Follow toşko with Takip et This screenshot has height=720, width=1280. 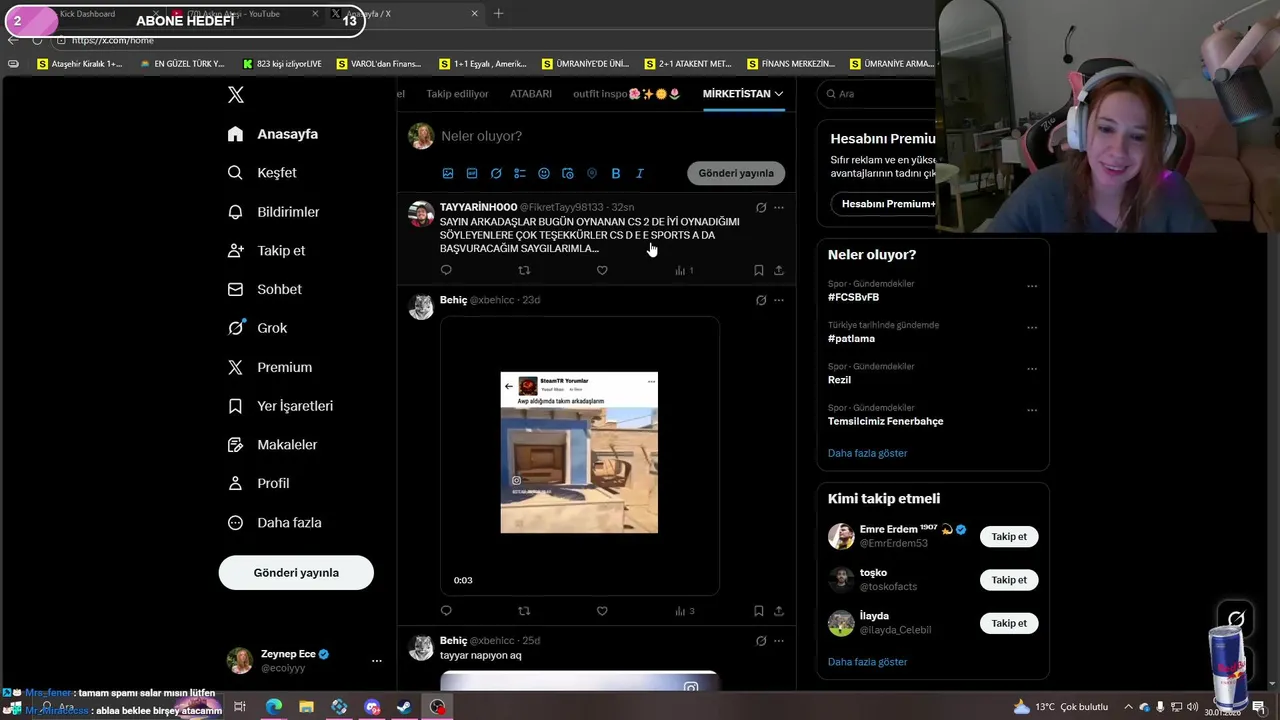(1009, 580)
